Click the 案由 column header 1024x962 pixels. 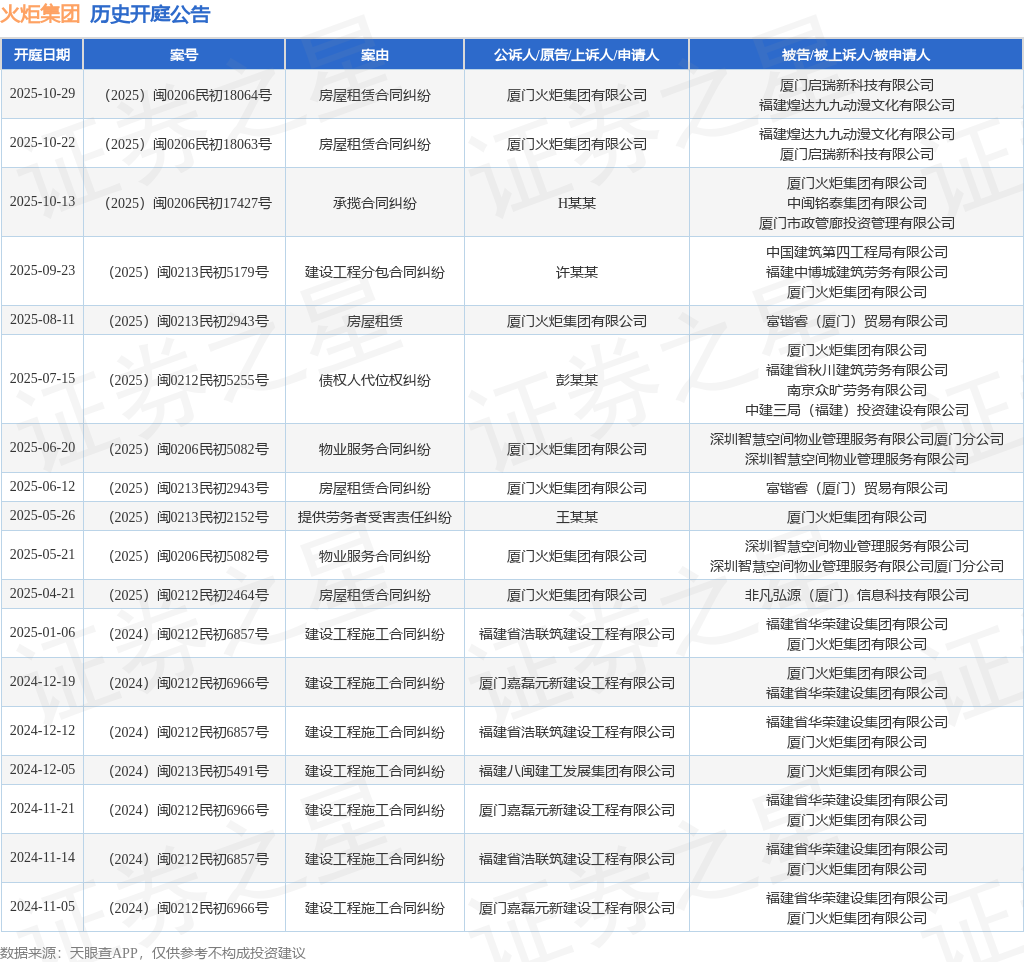(374, 55)
